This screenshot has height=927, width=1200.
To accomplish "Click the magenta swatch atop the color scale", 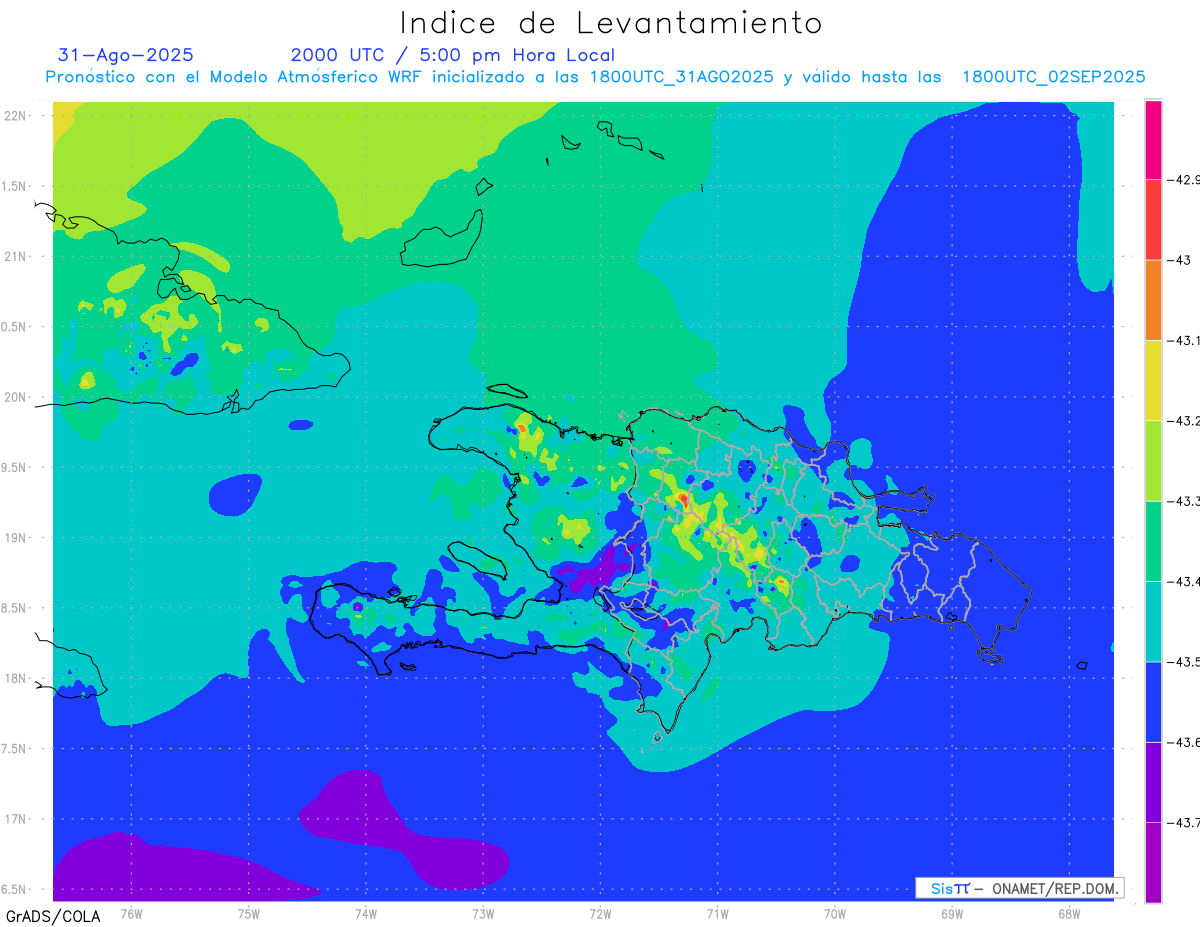I will pyautogui.click(x=1153, y=140).
